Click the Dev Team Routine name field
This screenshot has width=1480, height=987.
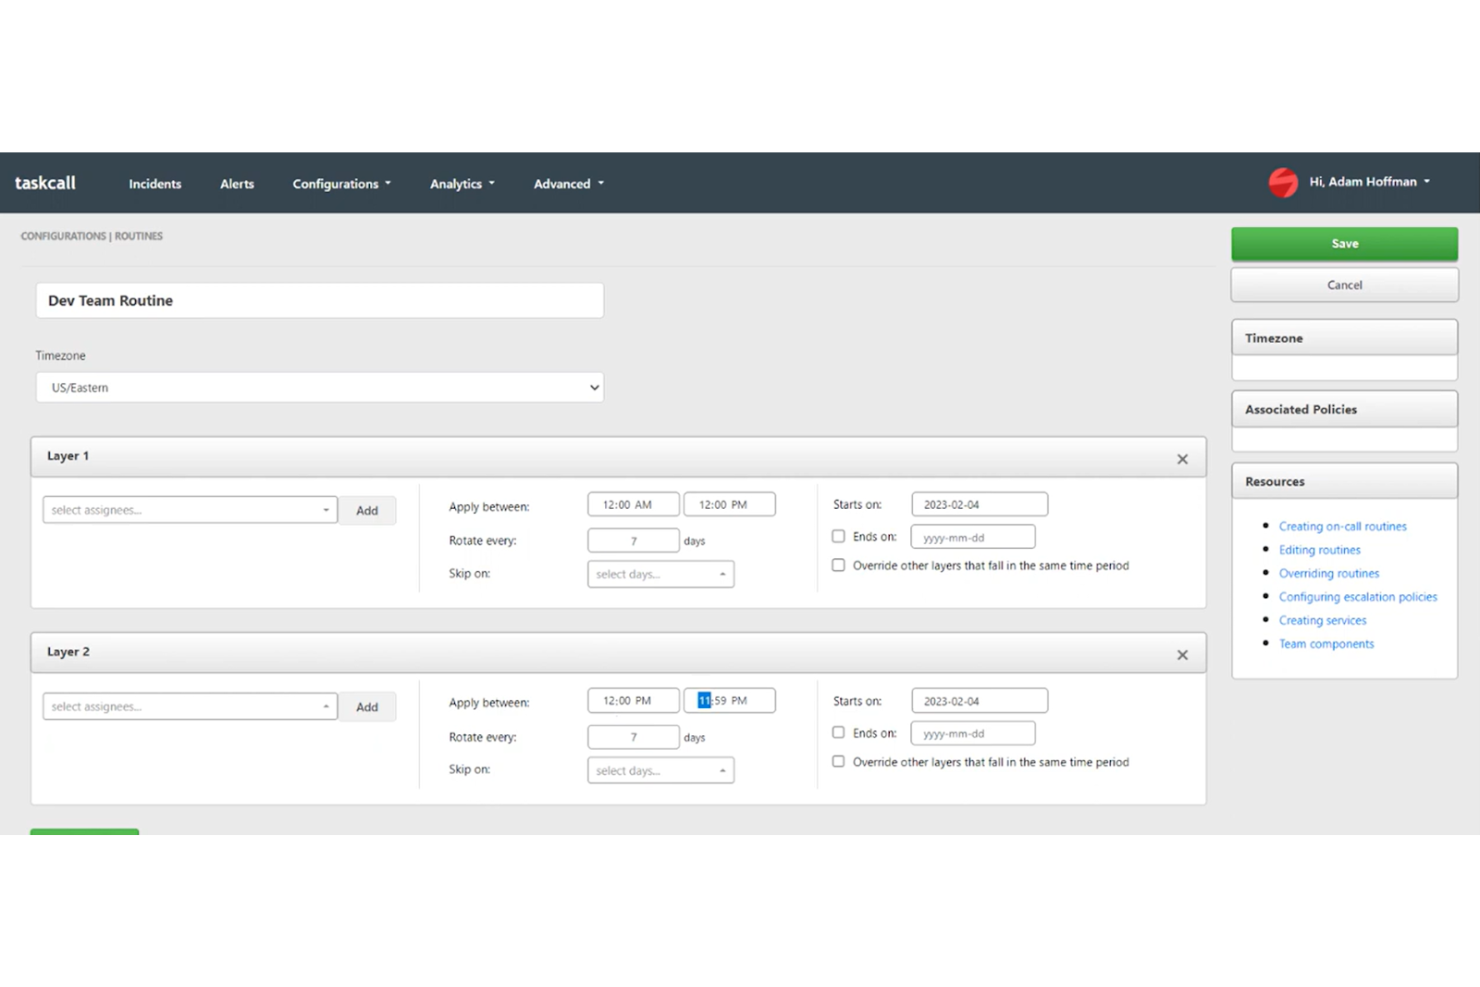pos(319,301)
